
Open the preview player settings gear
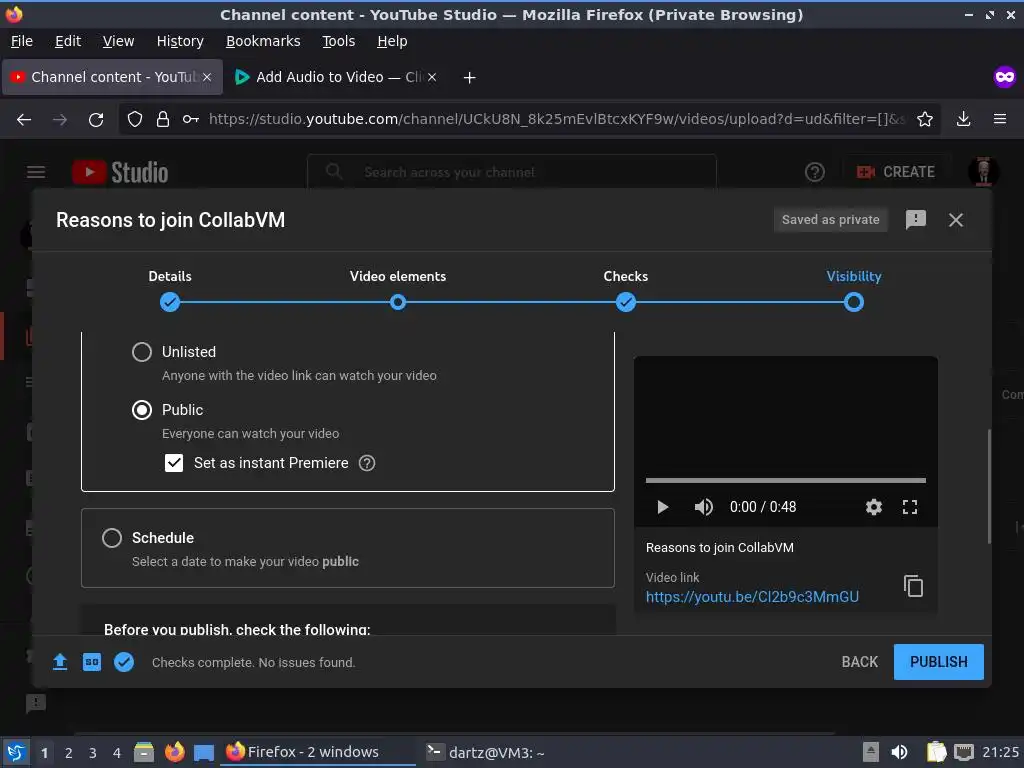coord(874,507)
